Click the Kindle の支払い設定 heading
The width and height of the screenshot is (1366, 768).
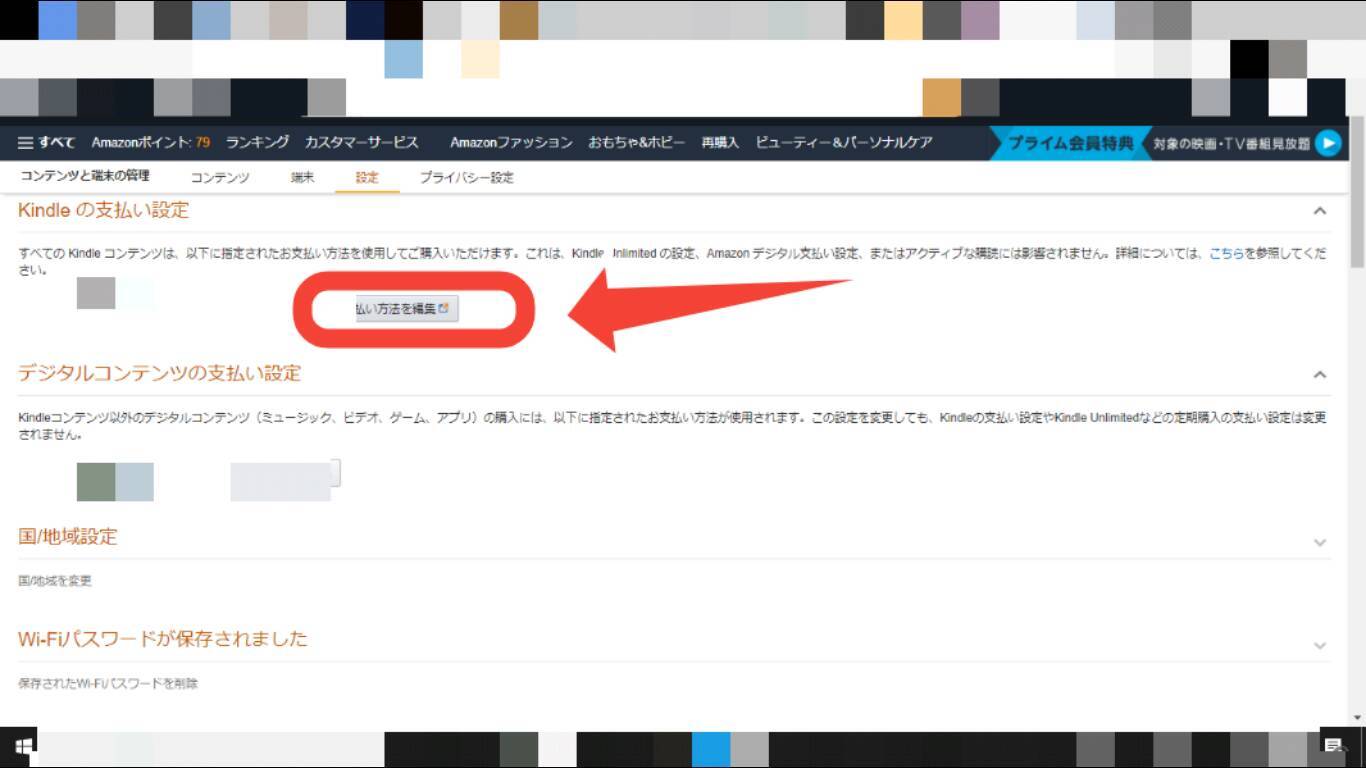(x=104, y=210)
